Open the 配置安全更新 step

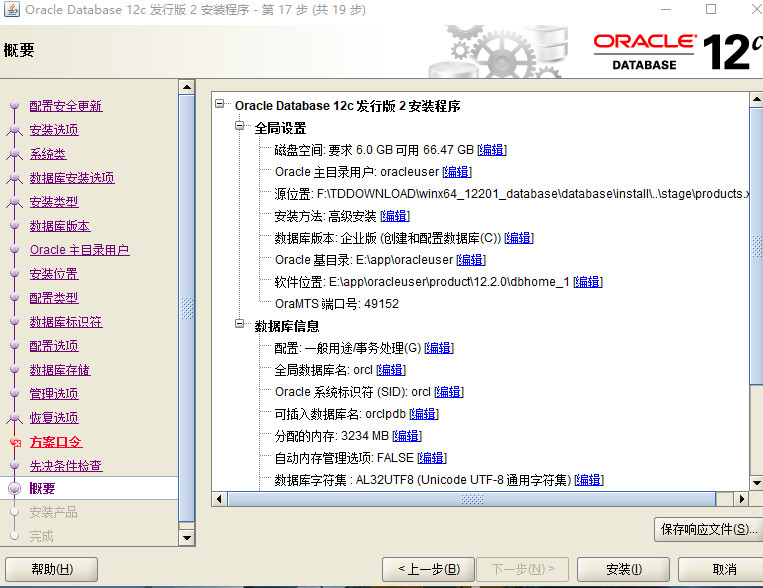pyautogui.click(x=66, y=106)
